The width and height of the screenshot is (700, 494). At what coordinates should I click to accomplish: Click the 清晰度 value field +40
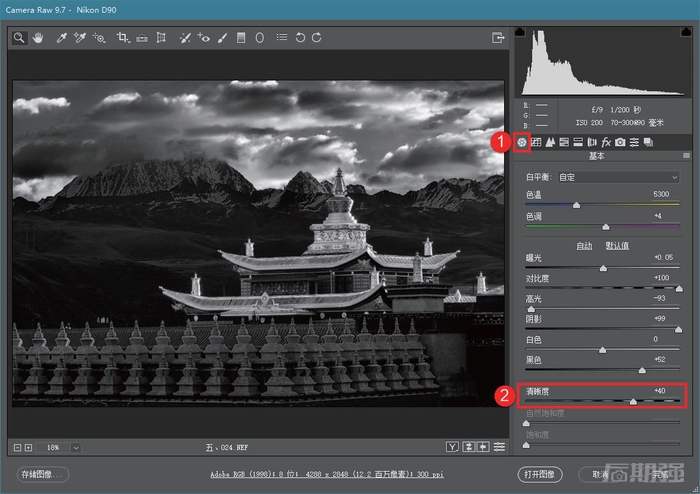click(x=660, y=391)
